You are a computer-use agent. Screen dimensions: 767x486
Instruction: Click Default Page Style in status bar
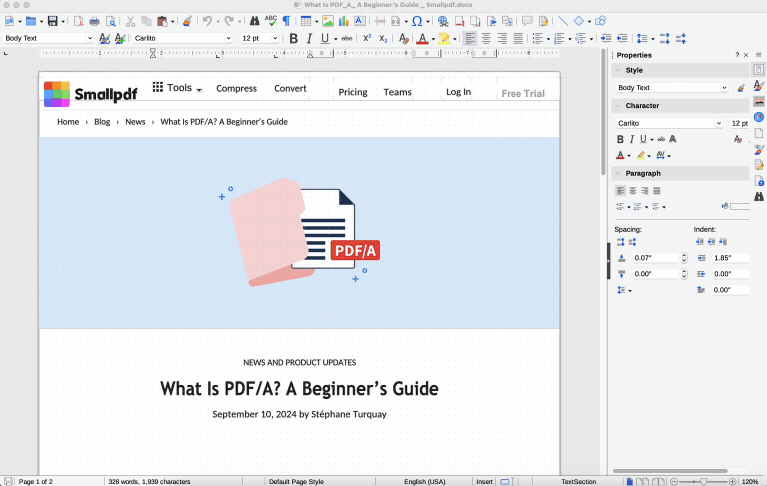(x=296, y=482)
